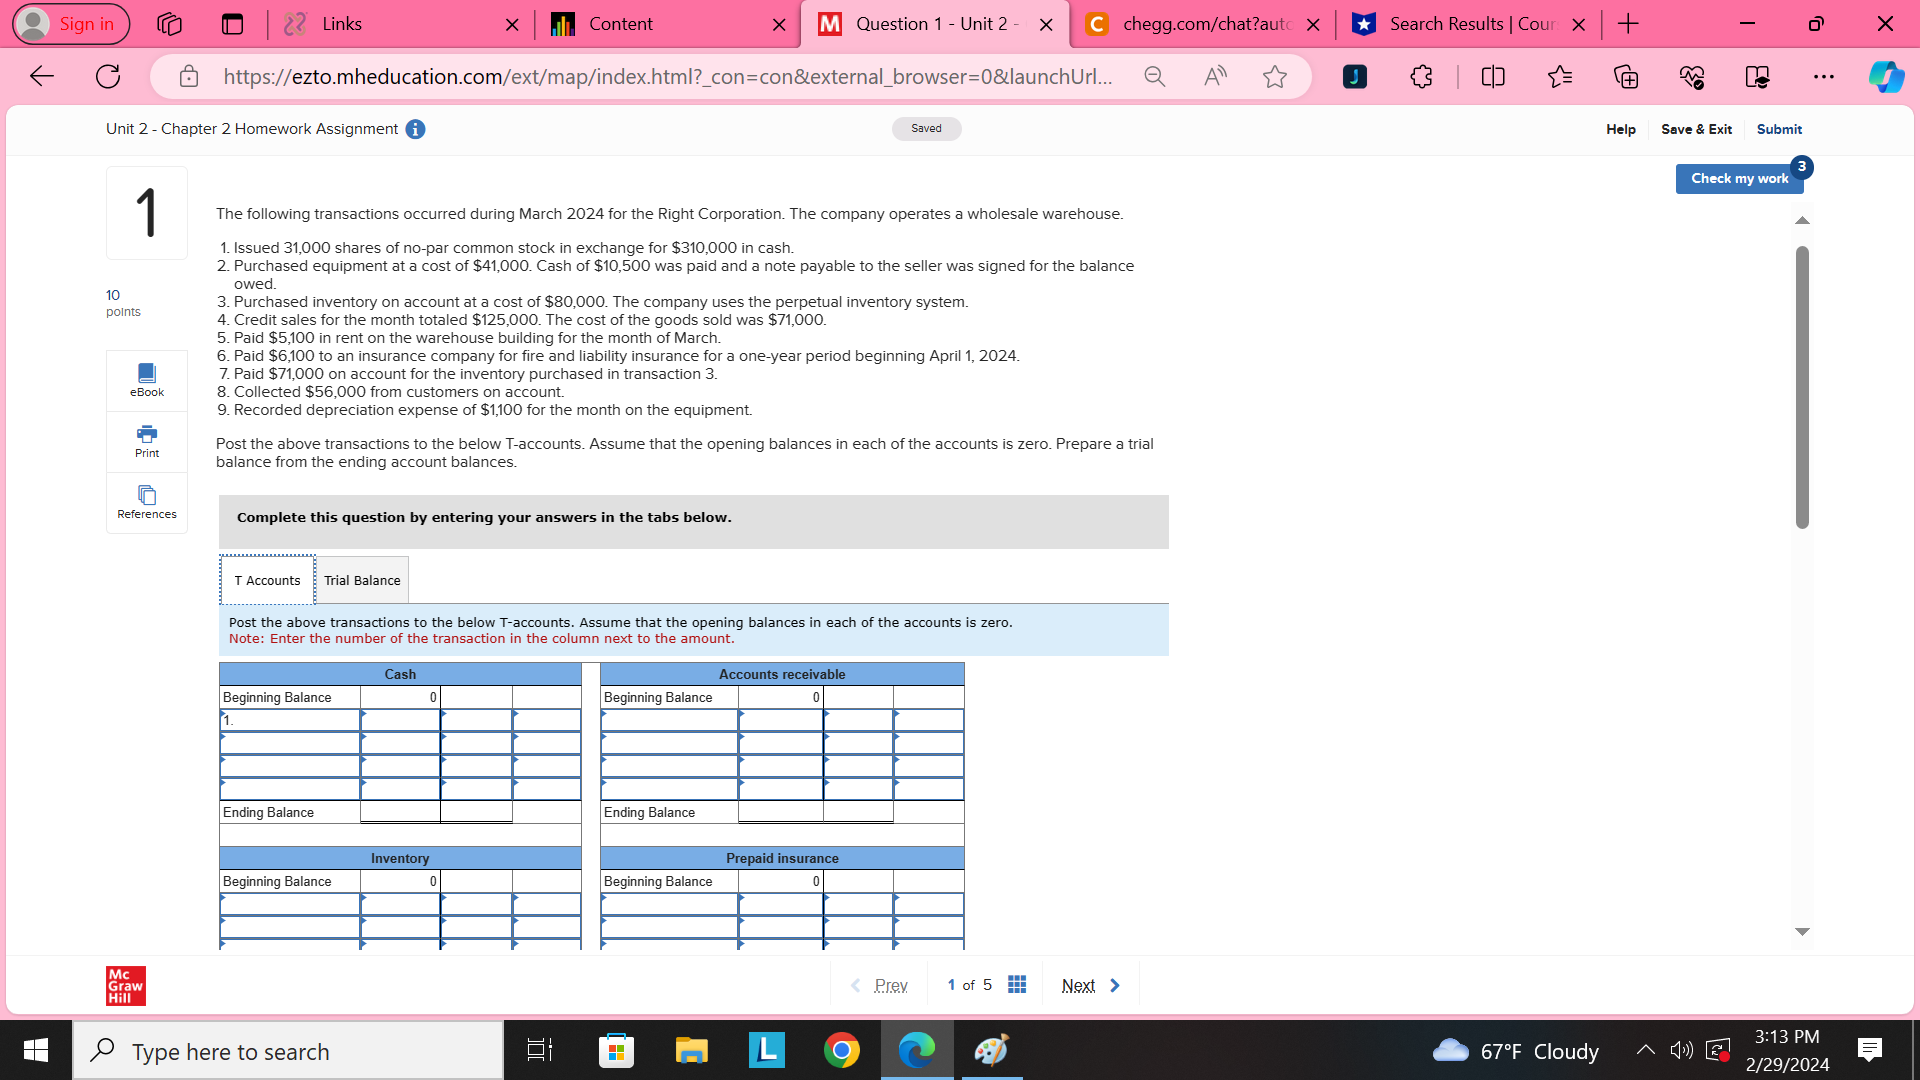The image size is (1920, 1080).
Task: Click the scroll down arrow on the page
Action: coord(1802,931)
